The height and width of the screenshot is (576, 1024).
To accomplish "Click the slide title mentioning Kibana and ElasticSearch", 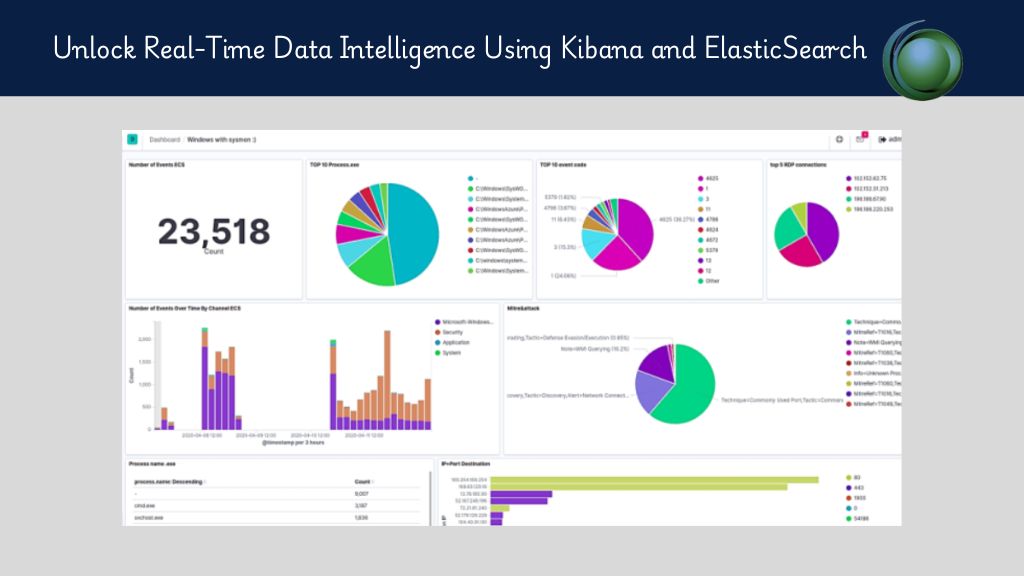I will 460,50.
